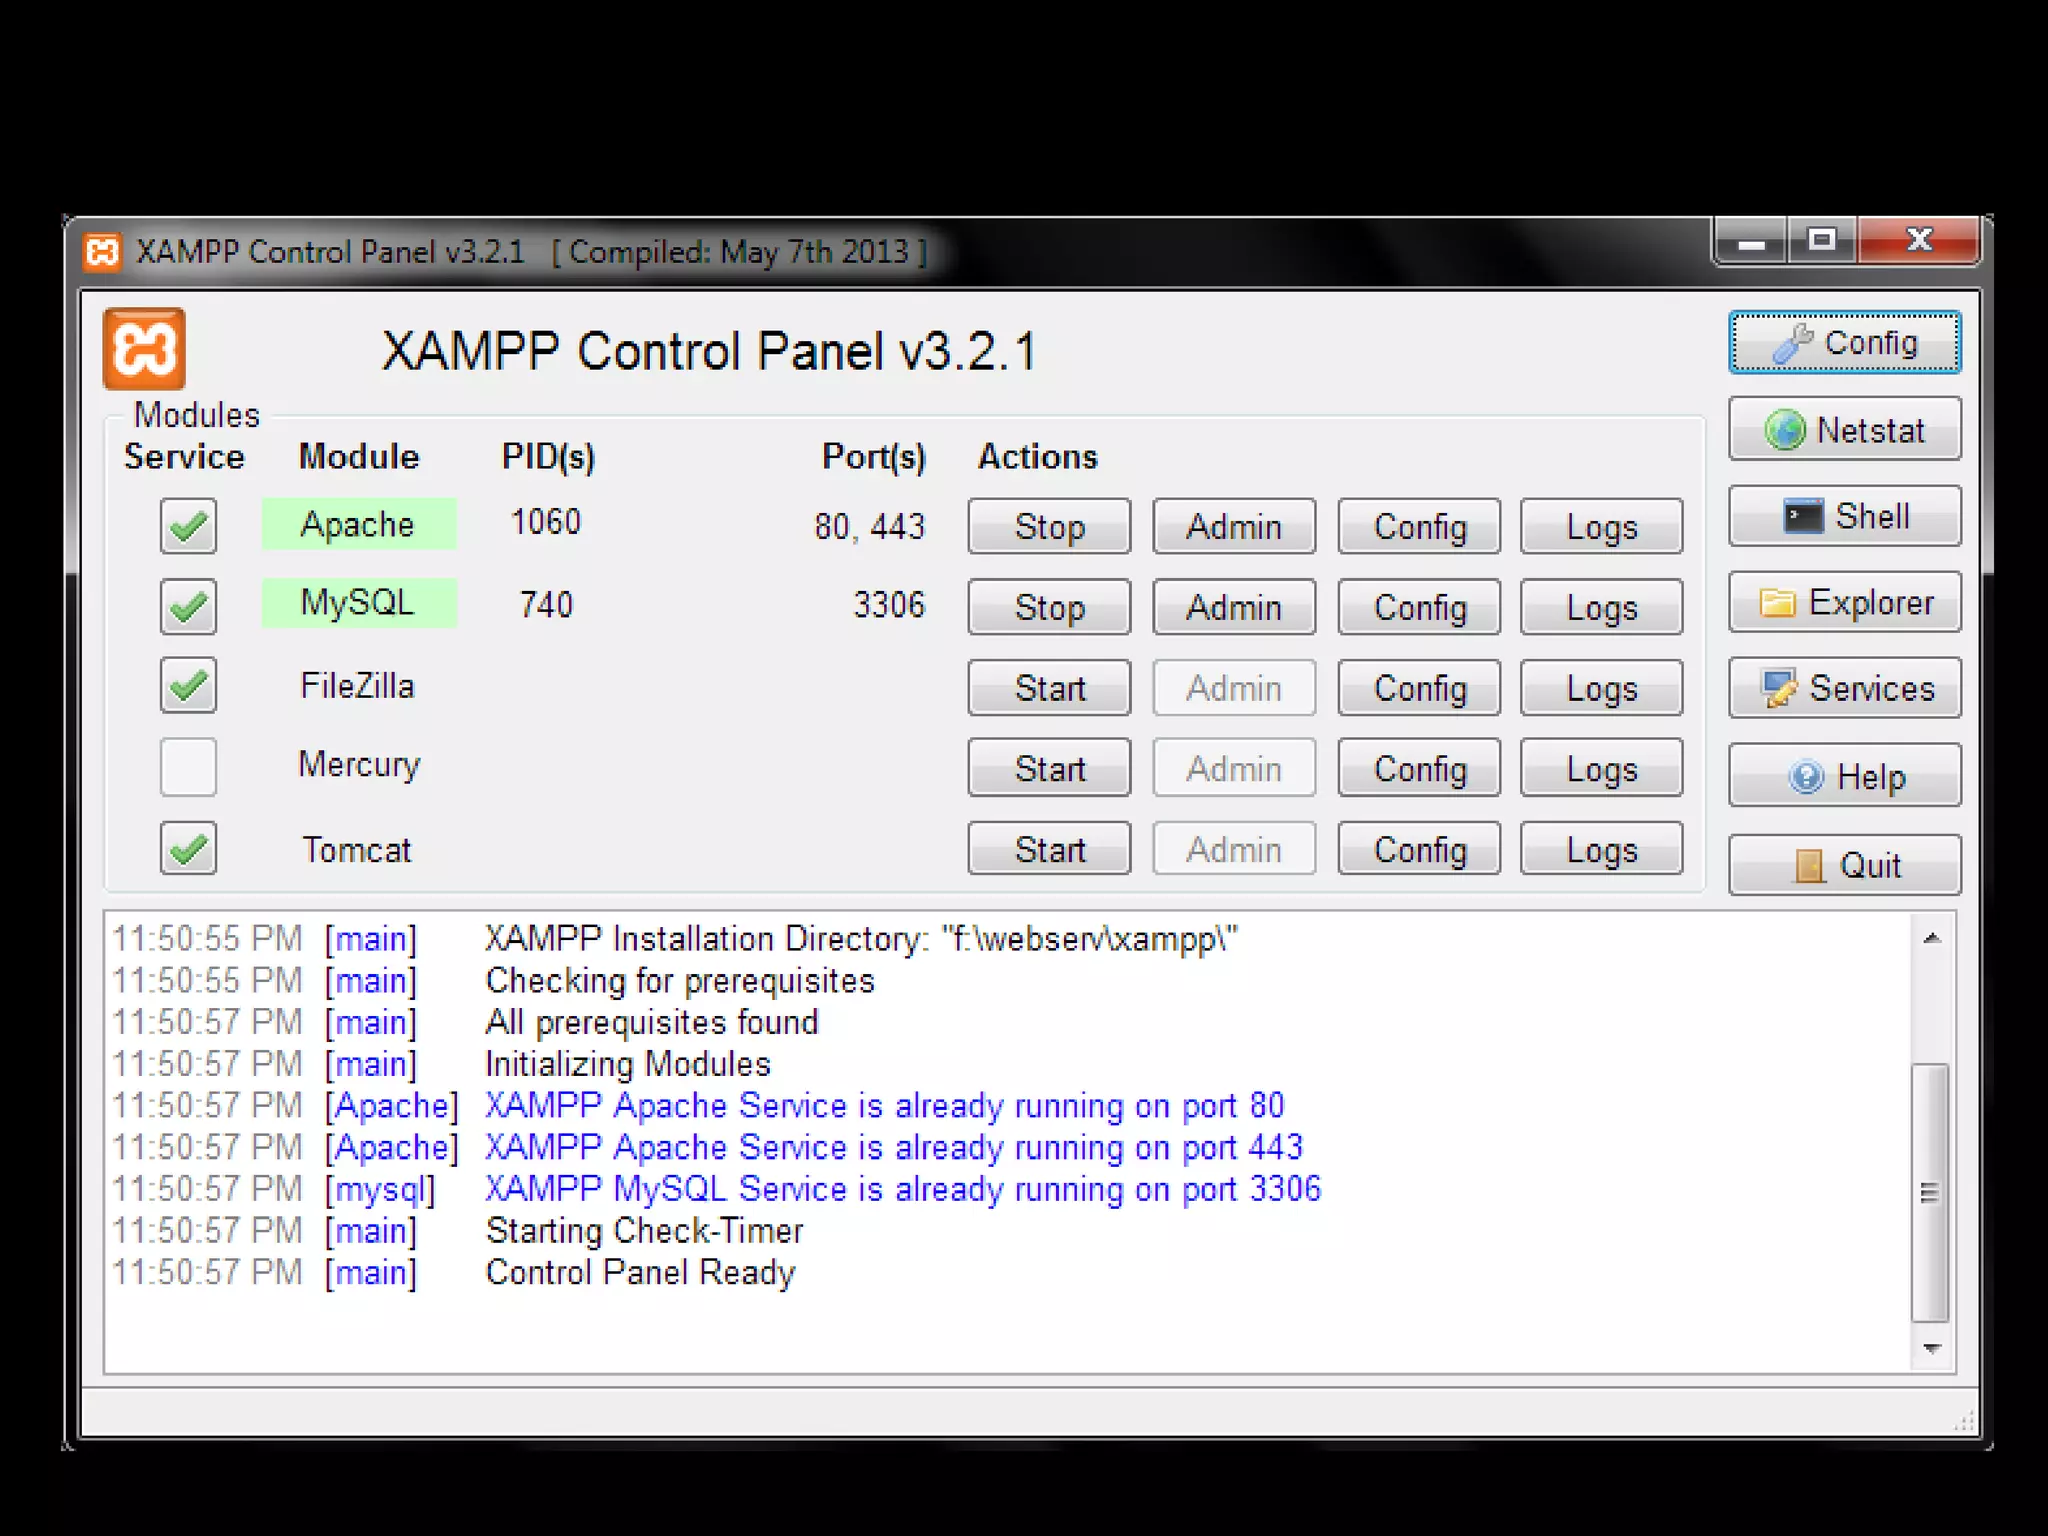The height and width of the screenshot is (1536, 2048).
Task: Click the 'Starting Check-Timer' log line
Action: click(644, 1230)
